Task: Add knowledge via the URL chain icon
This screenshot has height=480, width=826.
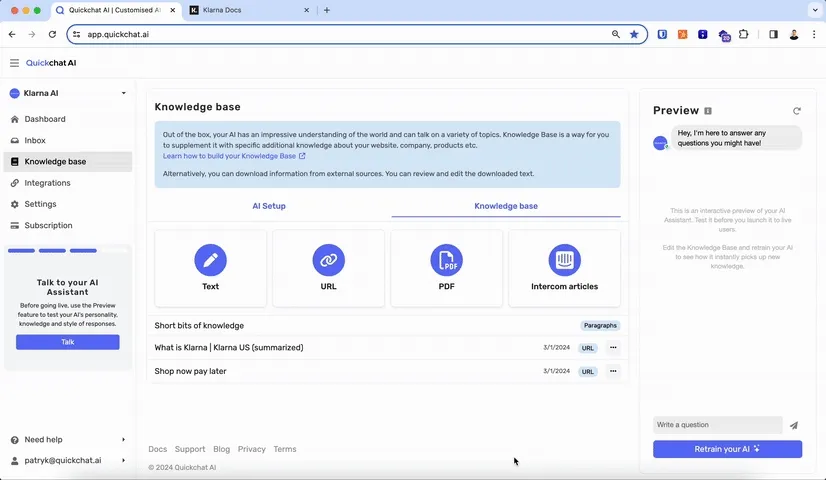Action: pos(328,260)
